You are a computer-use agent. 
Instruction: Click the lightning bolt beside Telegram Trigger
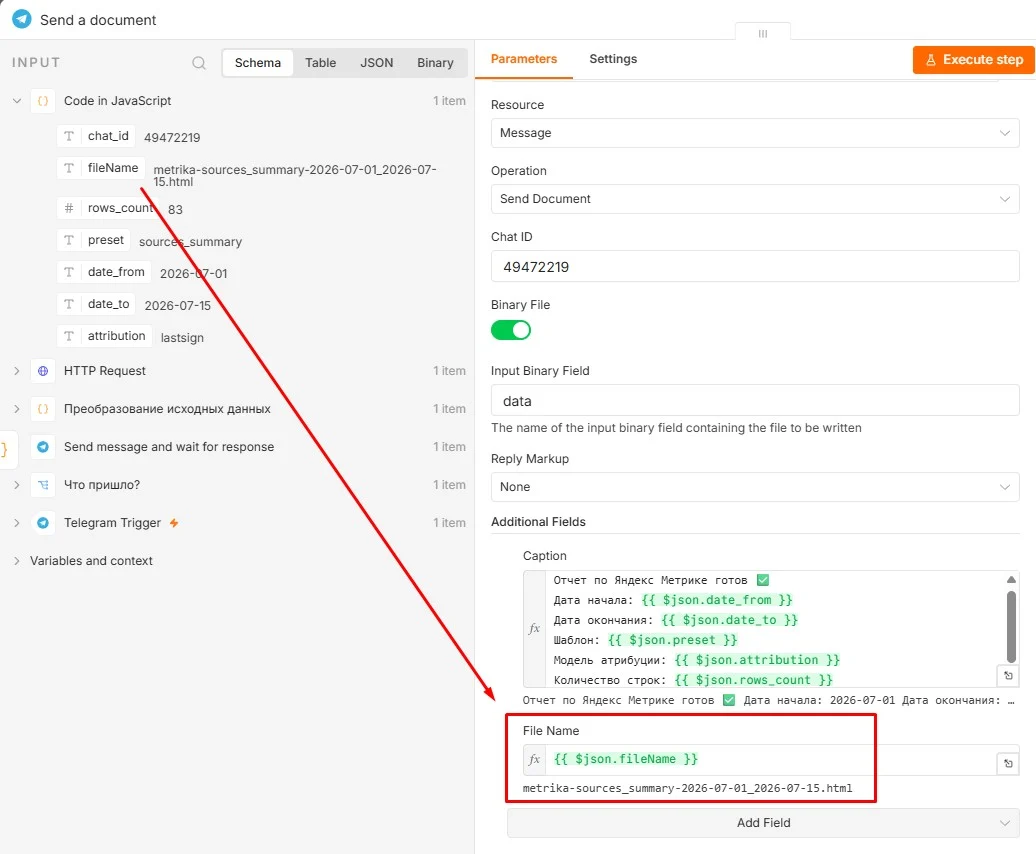pyautogui.click(x=174, y=523)
